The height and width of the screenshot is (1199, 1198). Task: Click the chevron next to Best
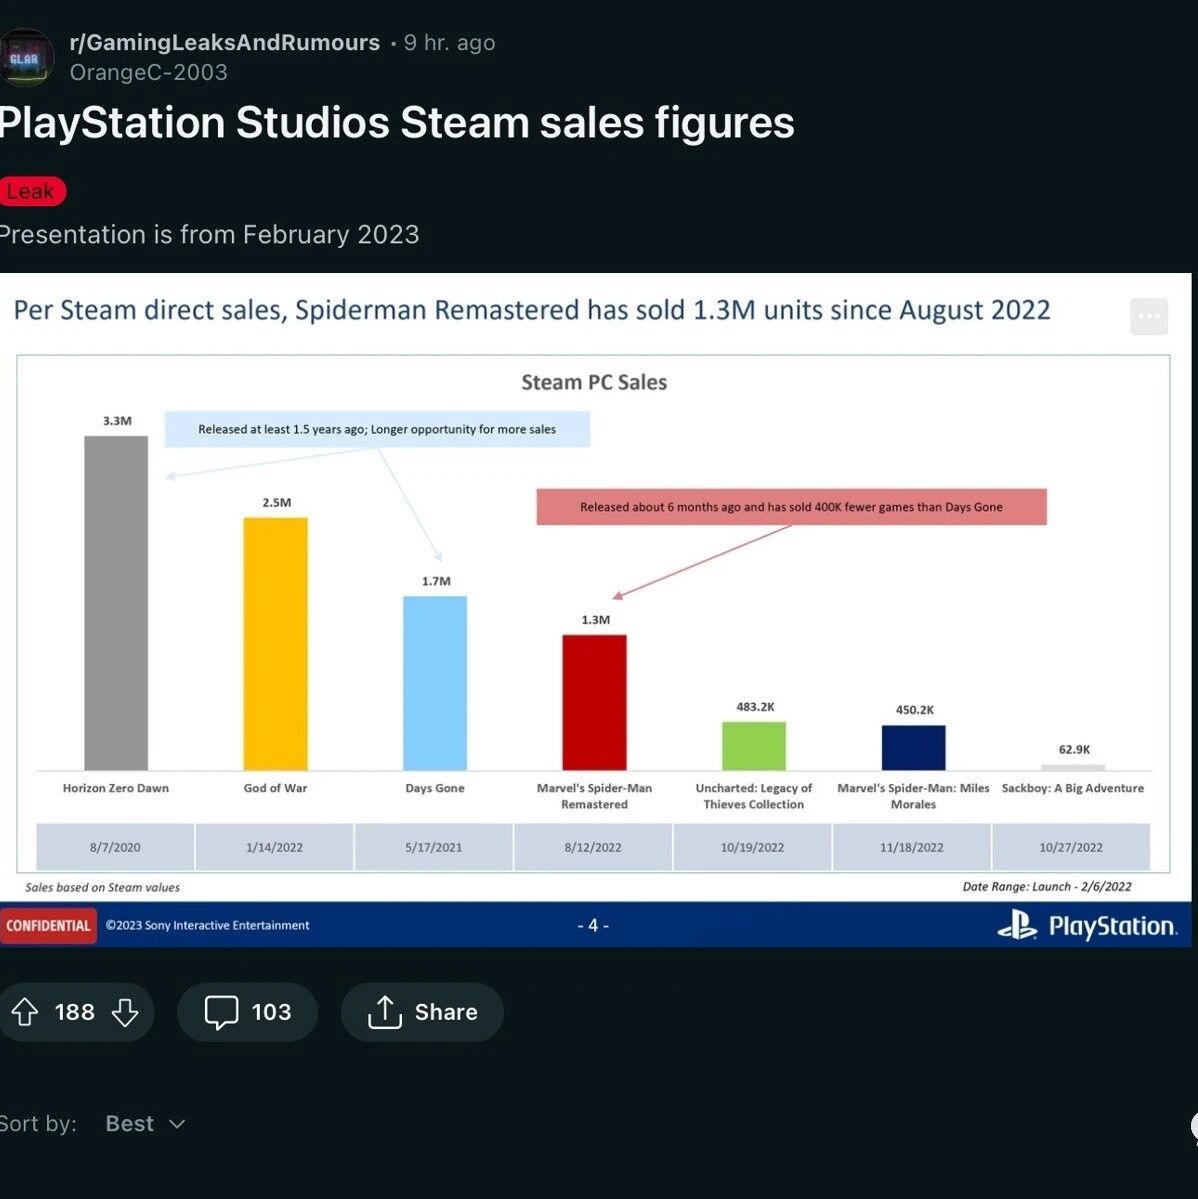(177, 1124)
